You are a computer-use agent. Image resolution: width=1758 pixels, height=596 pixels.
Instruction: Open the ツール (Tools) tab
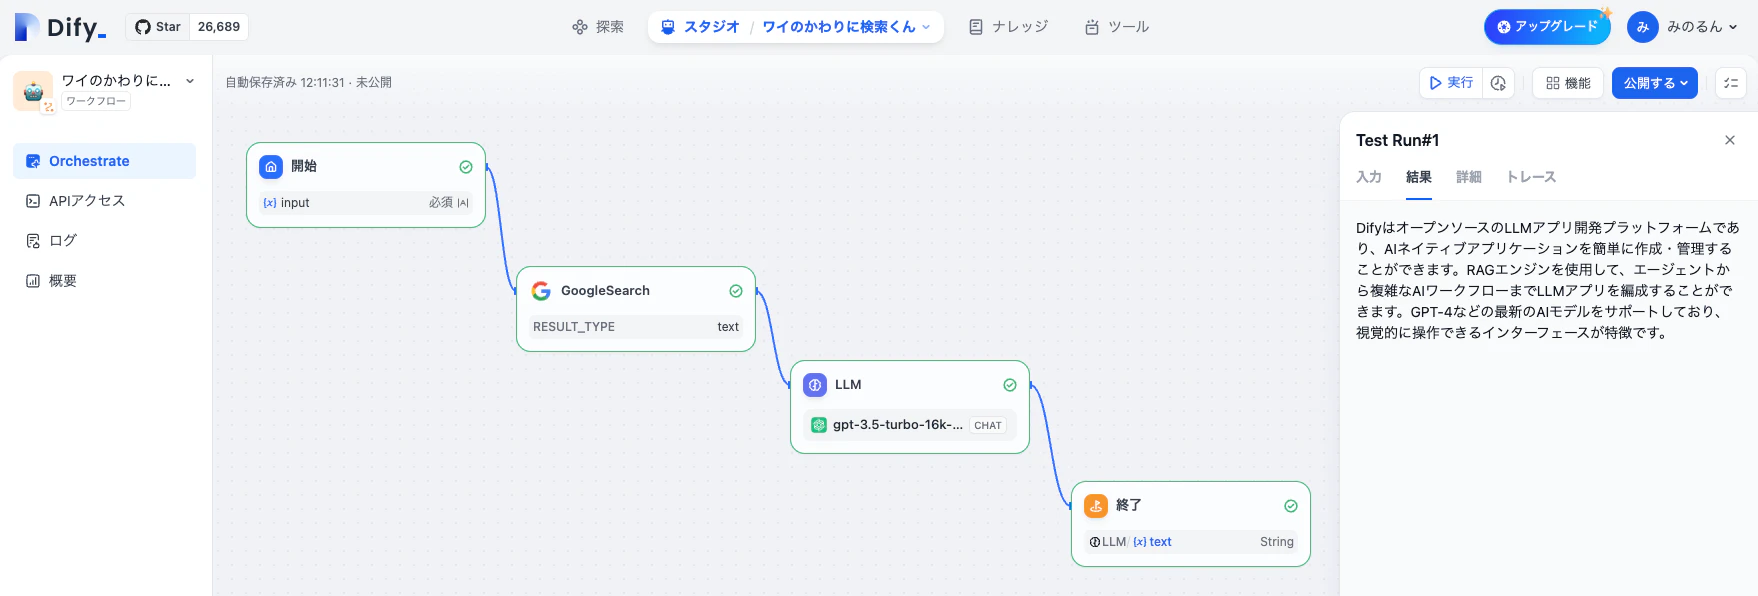(x=1117, y=27)
